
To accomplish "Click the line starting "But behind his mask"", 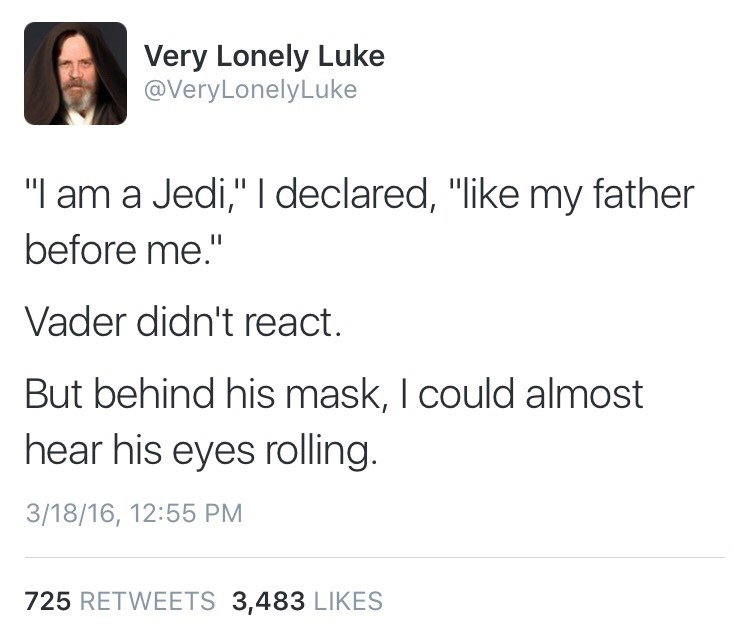I will [334, 394].
